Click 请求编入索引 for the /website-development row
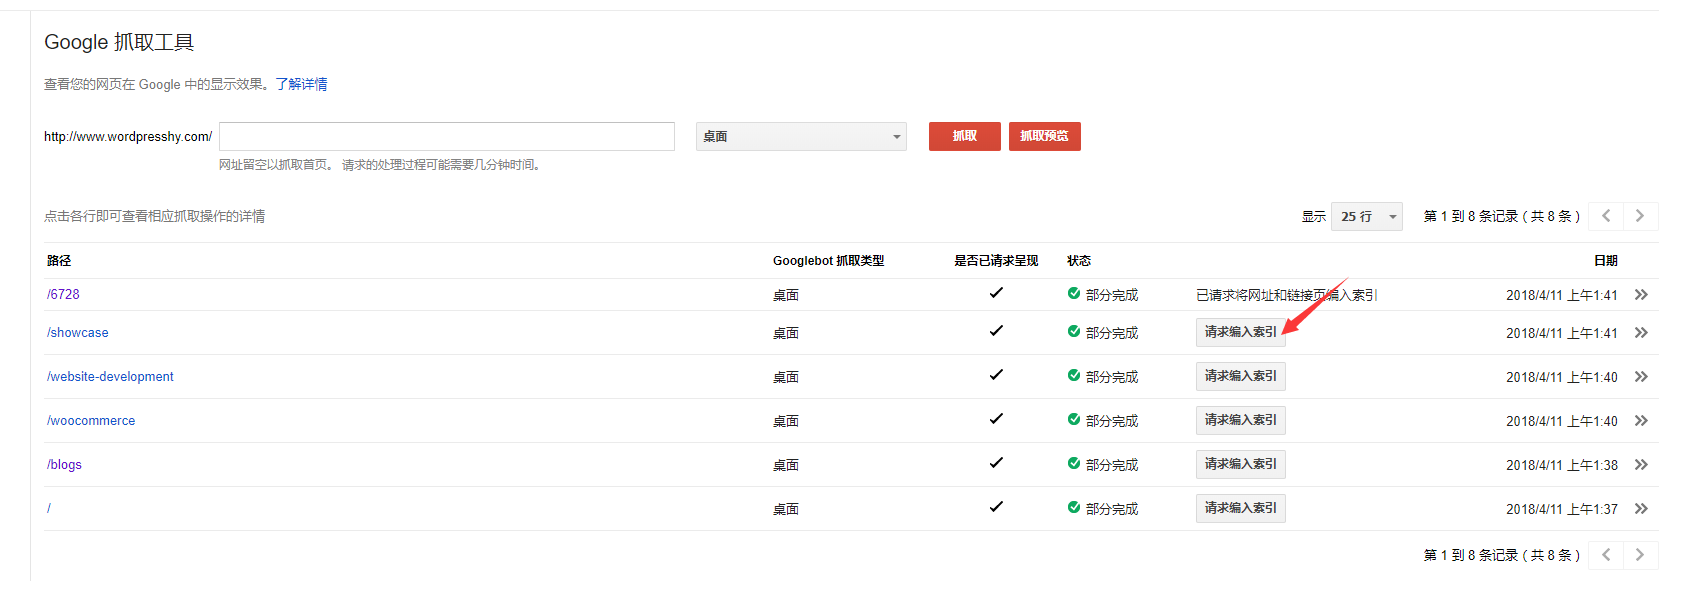 pyautogui.click(x=1240, y=377)
